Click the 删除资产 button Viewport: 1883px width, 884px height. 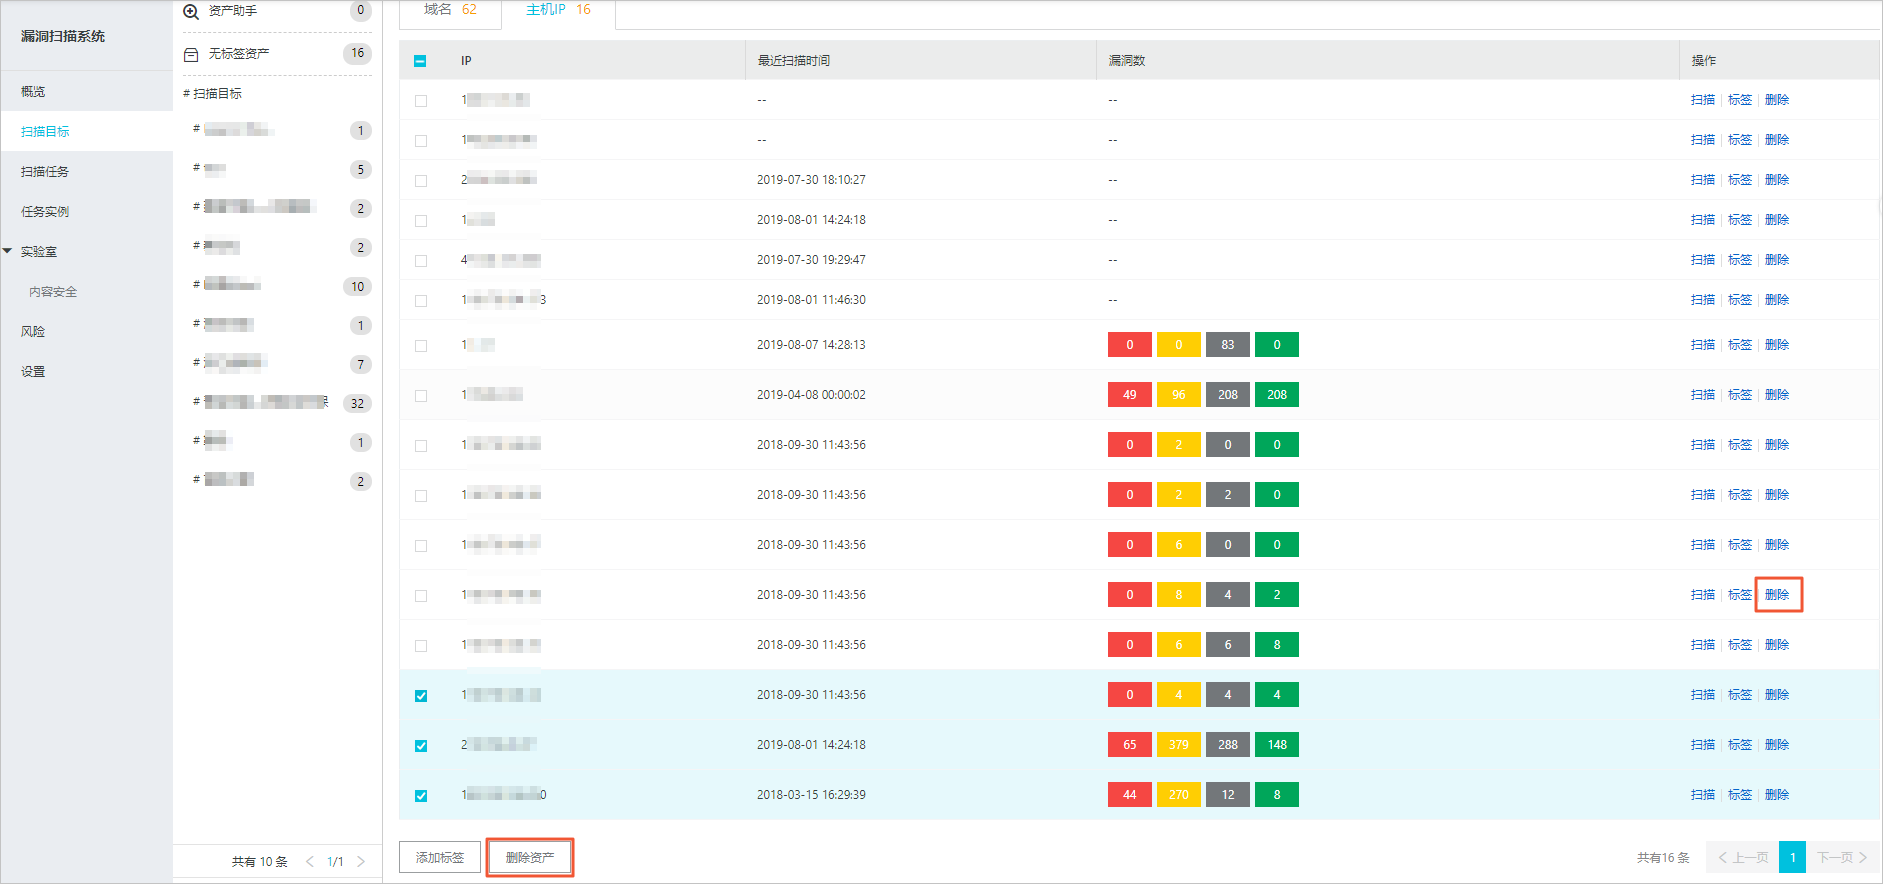click(x=530, y=858)
